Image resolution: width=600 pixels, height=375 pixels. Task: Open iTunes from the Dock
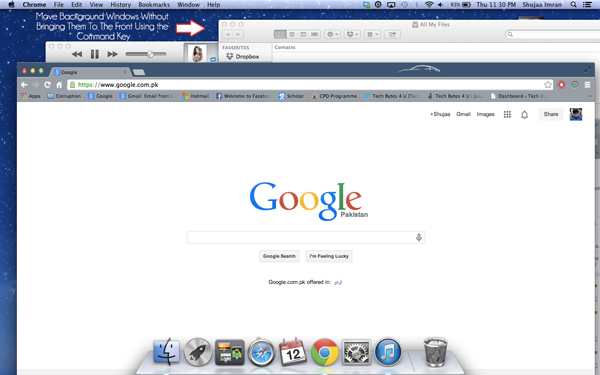(388, 352)
